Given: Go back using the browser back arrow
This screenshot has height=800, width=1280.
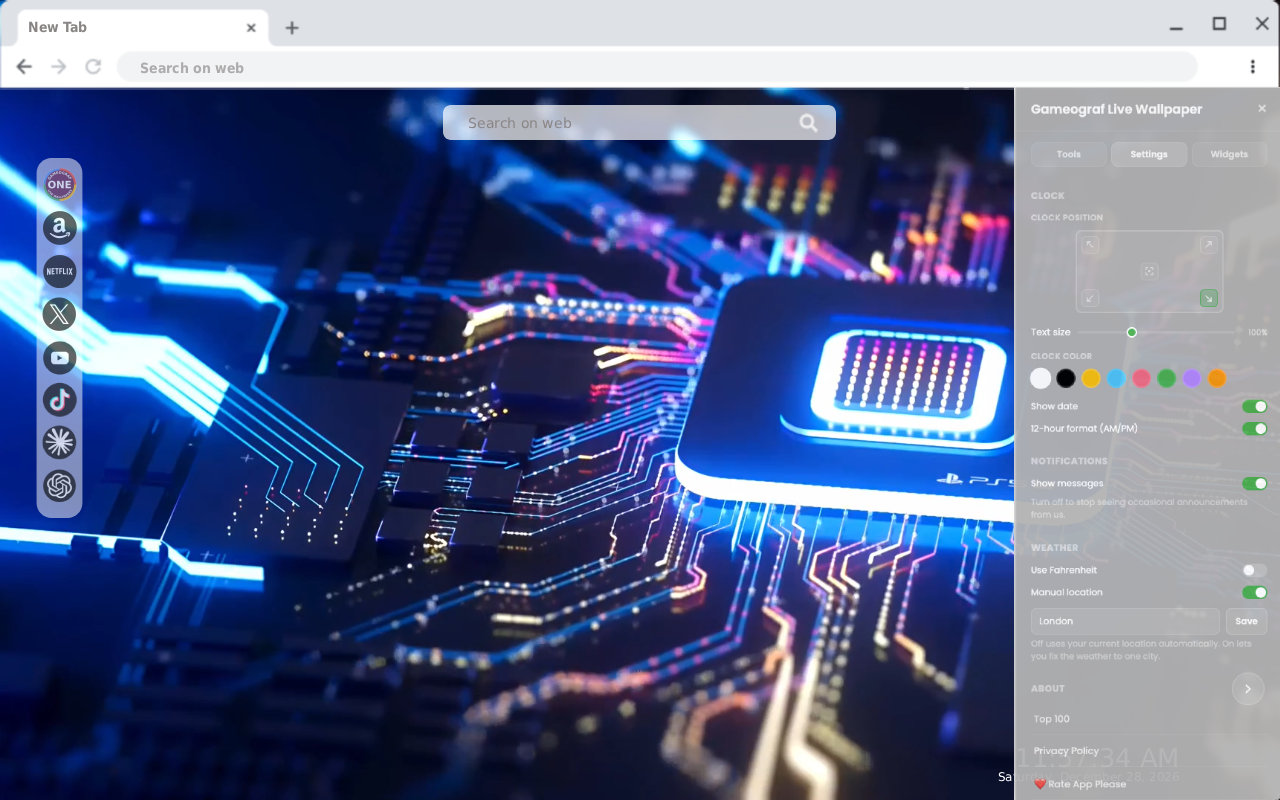Looking at the screenshot, I should (24, 67).
